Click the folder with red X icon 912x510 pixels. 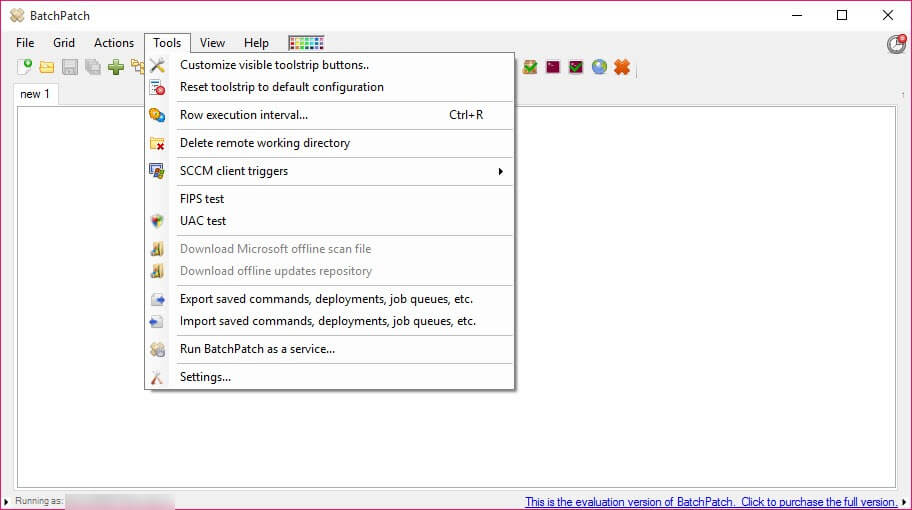(157, 143)
